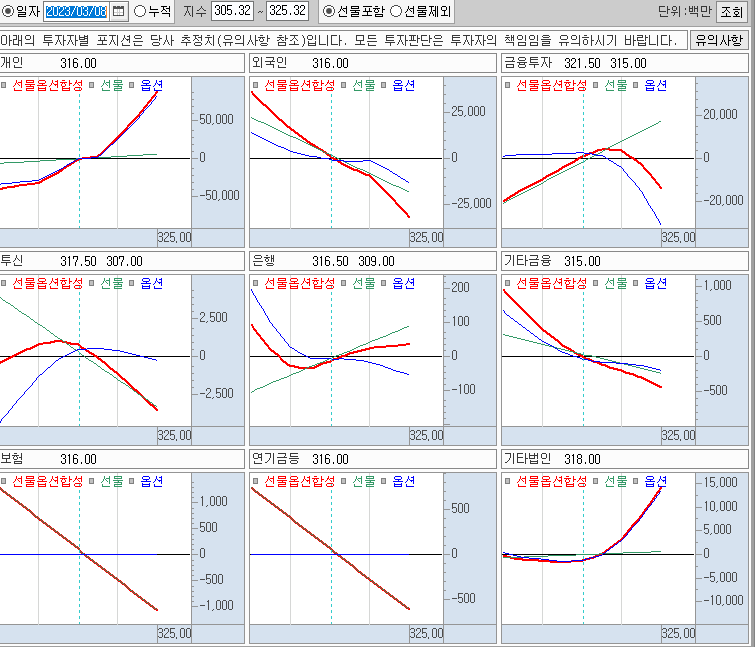Image resolution: width=755 pixels, height=647 pixels.
Task: Open the calendar date picker icon
Action: pyautogui.click(x=119, y=11)
